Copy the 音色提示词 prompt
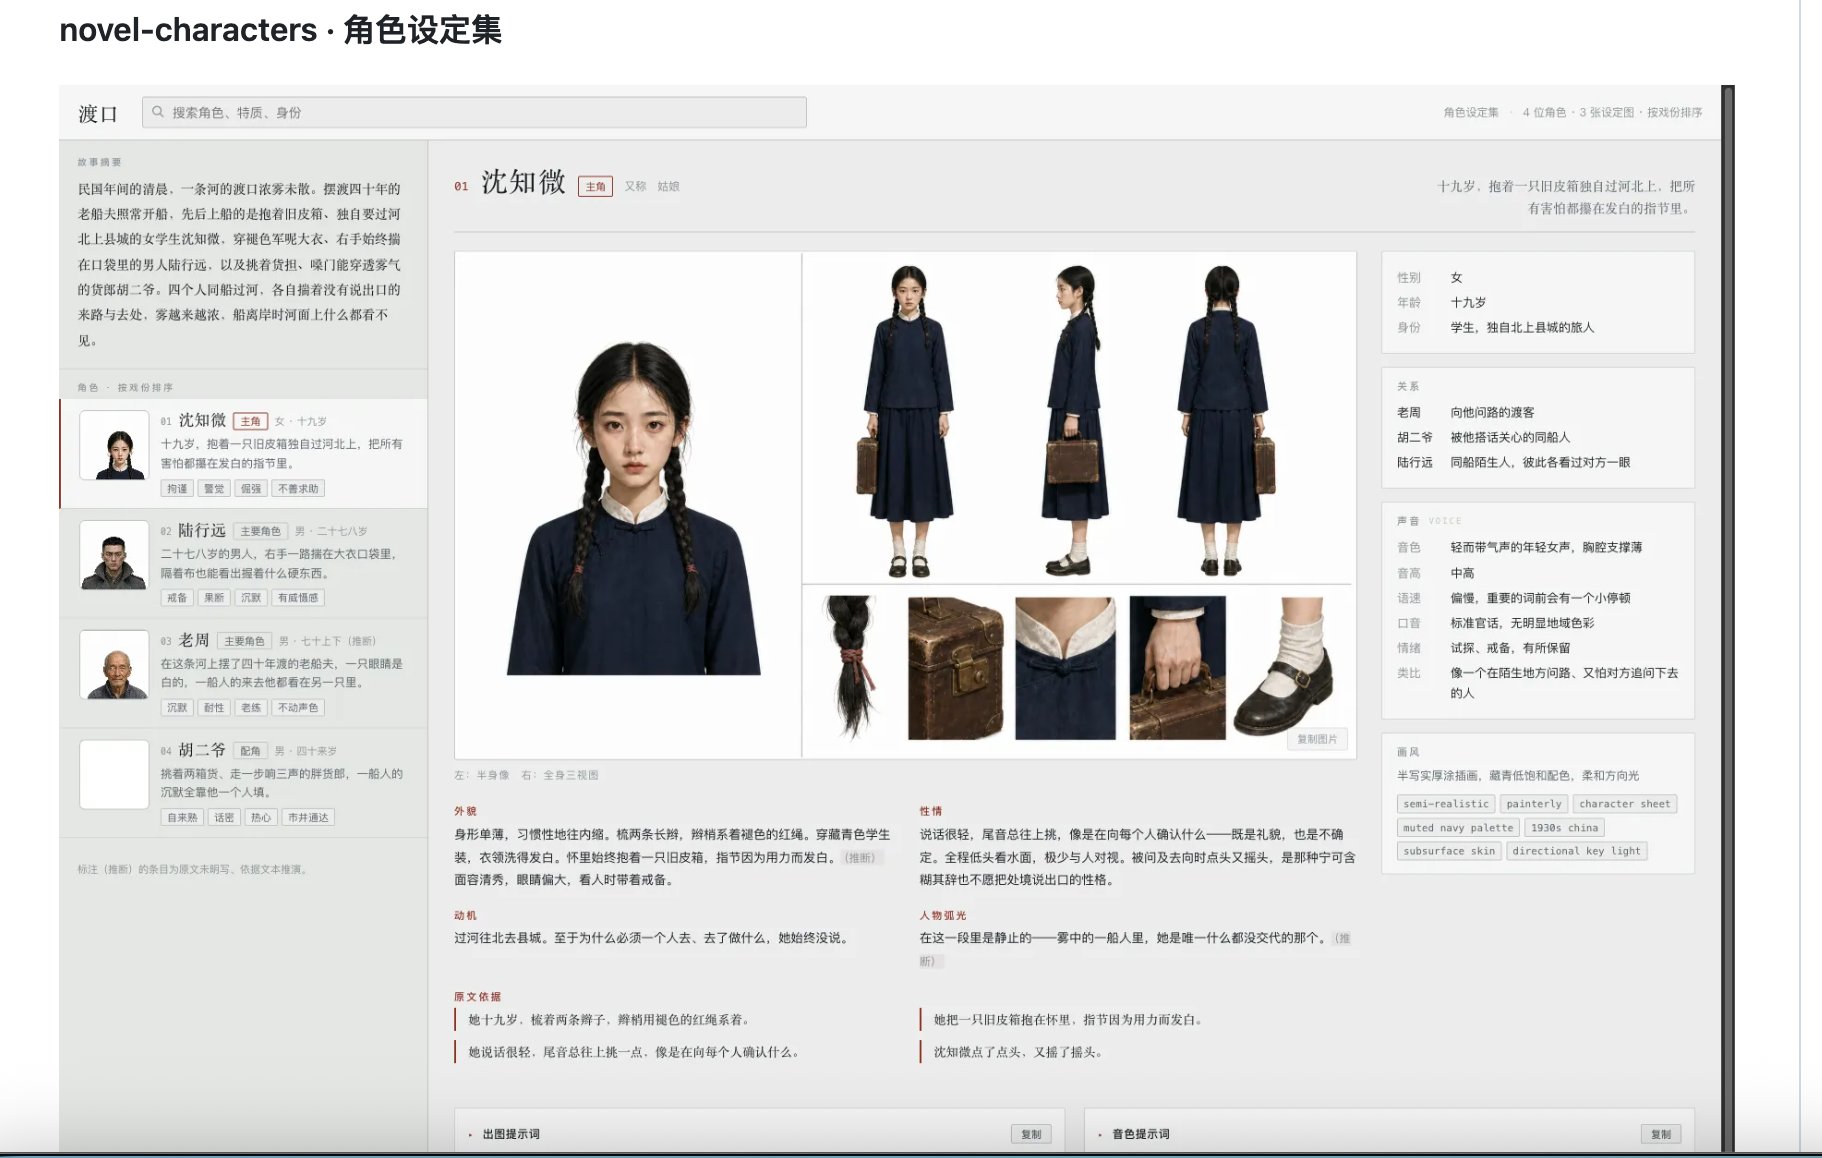This screenshot has height=1158, width=1822. [x=1661, y=1134]
